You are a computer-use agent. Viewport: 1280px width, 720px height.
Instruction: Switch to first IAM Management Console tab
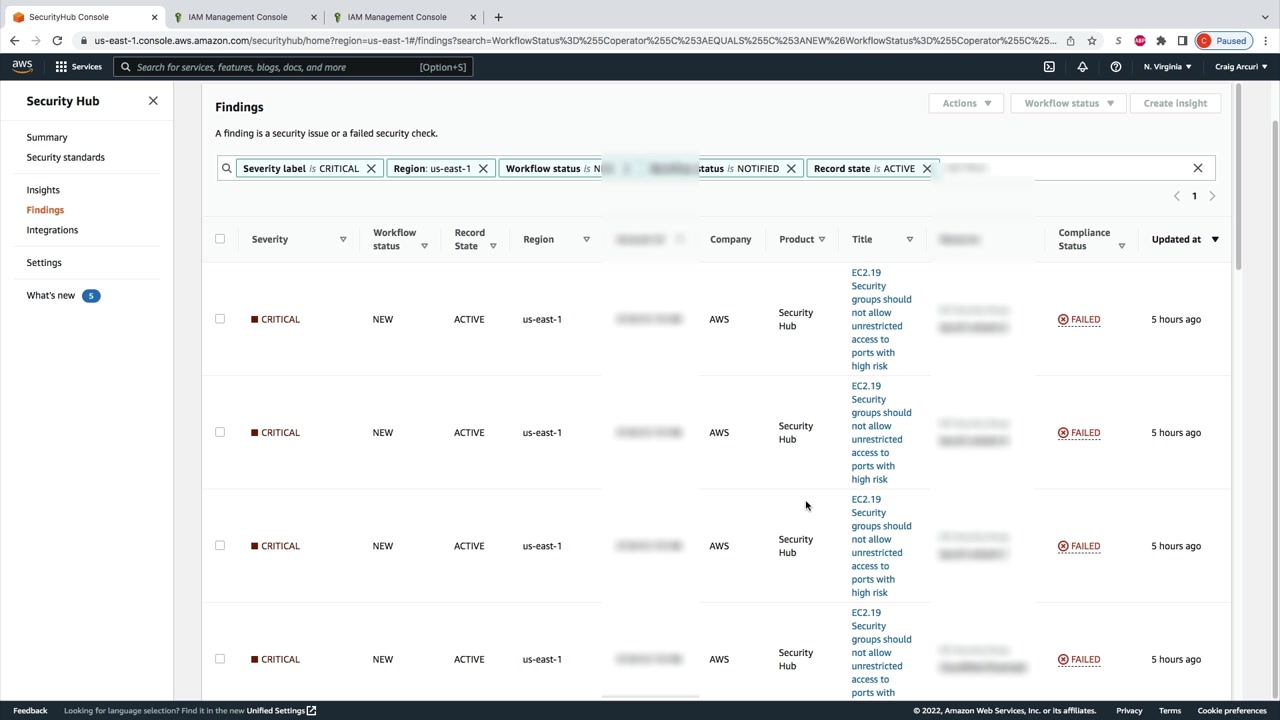coord(246,17)
